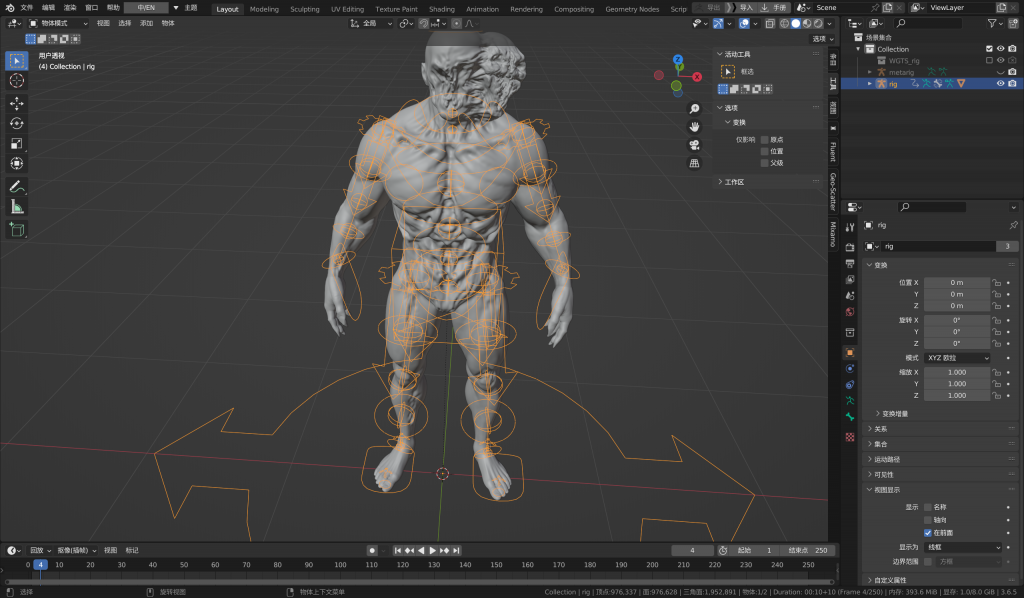The width and height of the screenshot is (1024, 598).
Task: Expand the 关系 (Relations) panel
Action: pyautogui.click(x=880, y=429)
